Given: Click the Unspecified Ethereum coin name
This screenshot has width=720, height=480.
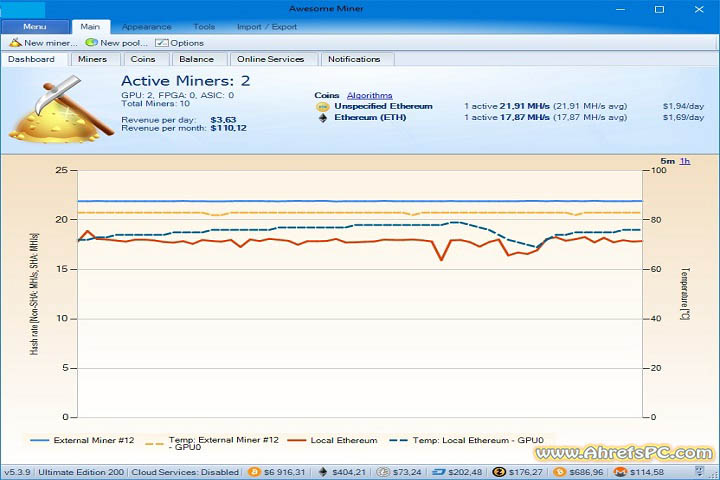Looking at the screenshot, I should pyautogui.click(x=383, y=106).
